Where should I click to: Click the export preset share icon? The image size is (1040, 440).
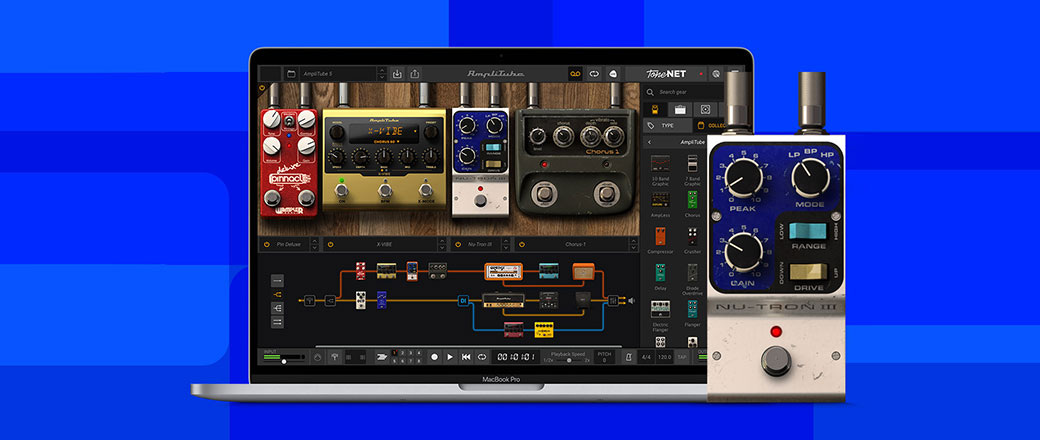tap(415, 74)
